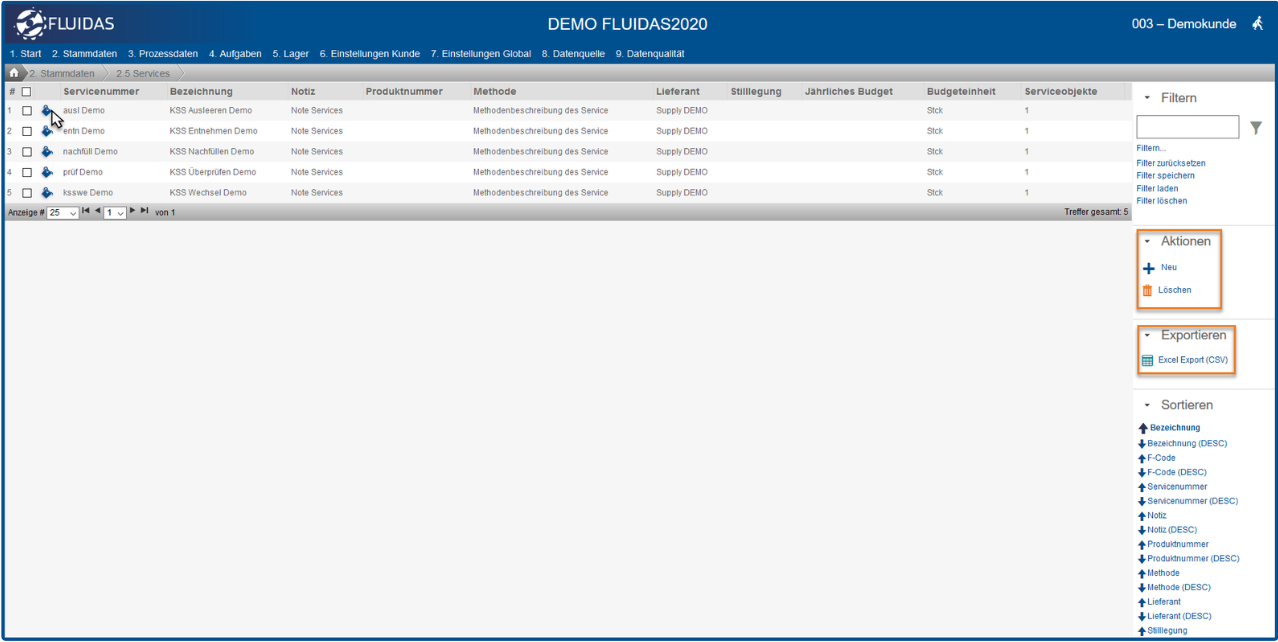Open the page number dropdown in the pager

coord(115,213)
